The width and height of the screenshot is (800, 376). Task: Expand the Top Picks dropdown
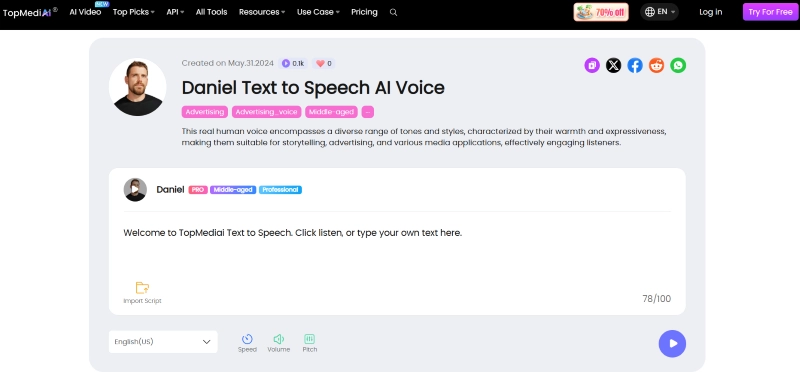tap(134, 12)
